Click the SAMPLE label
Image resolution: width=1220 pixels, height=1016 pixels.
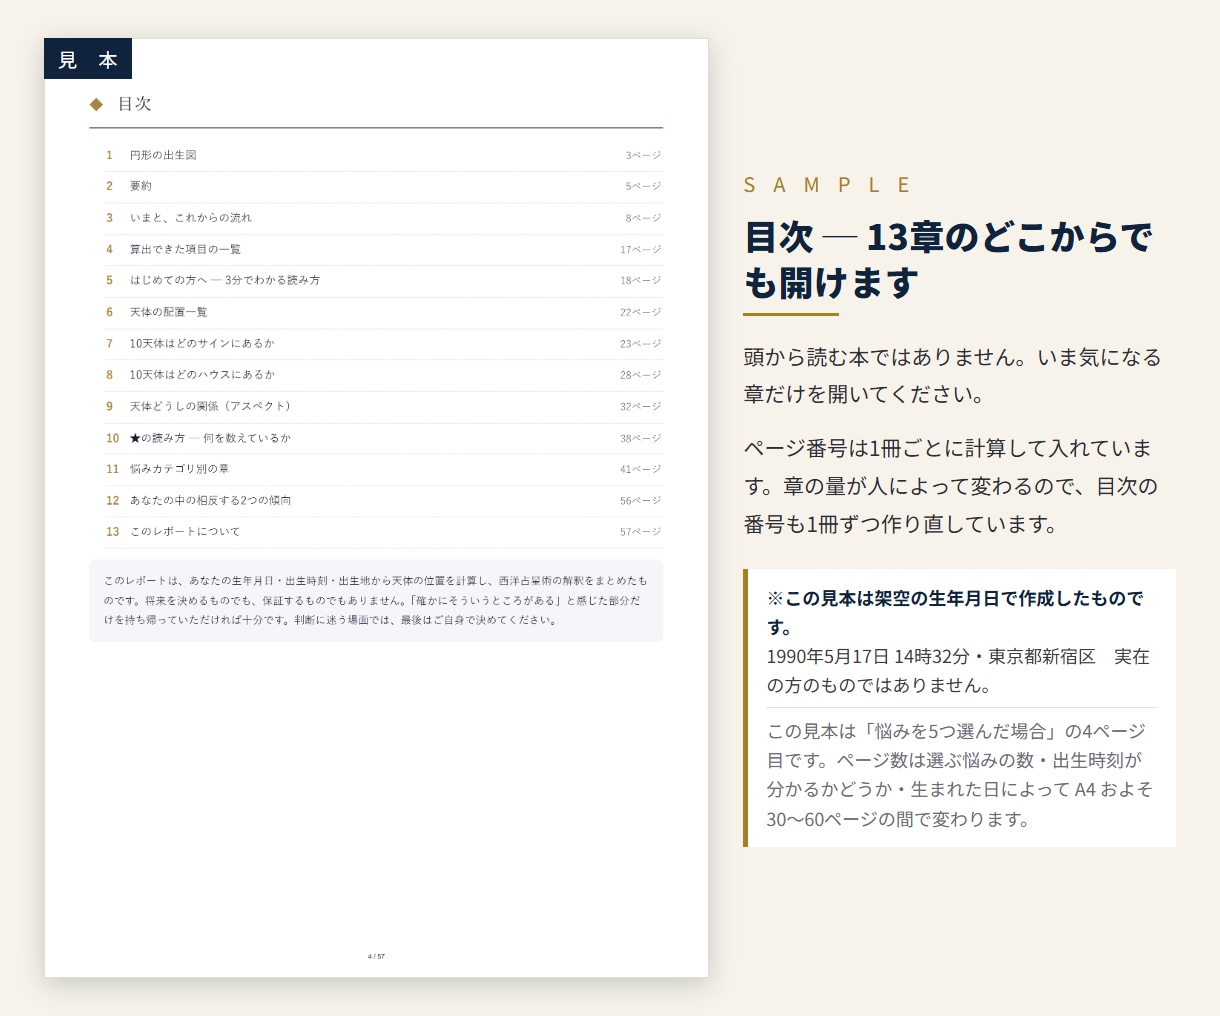828,185
